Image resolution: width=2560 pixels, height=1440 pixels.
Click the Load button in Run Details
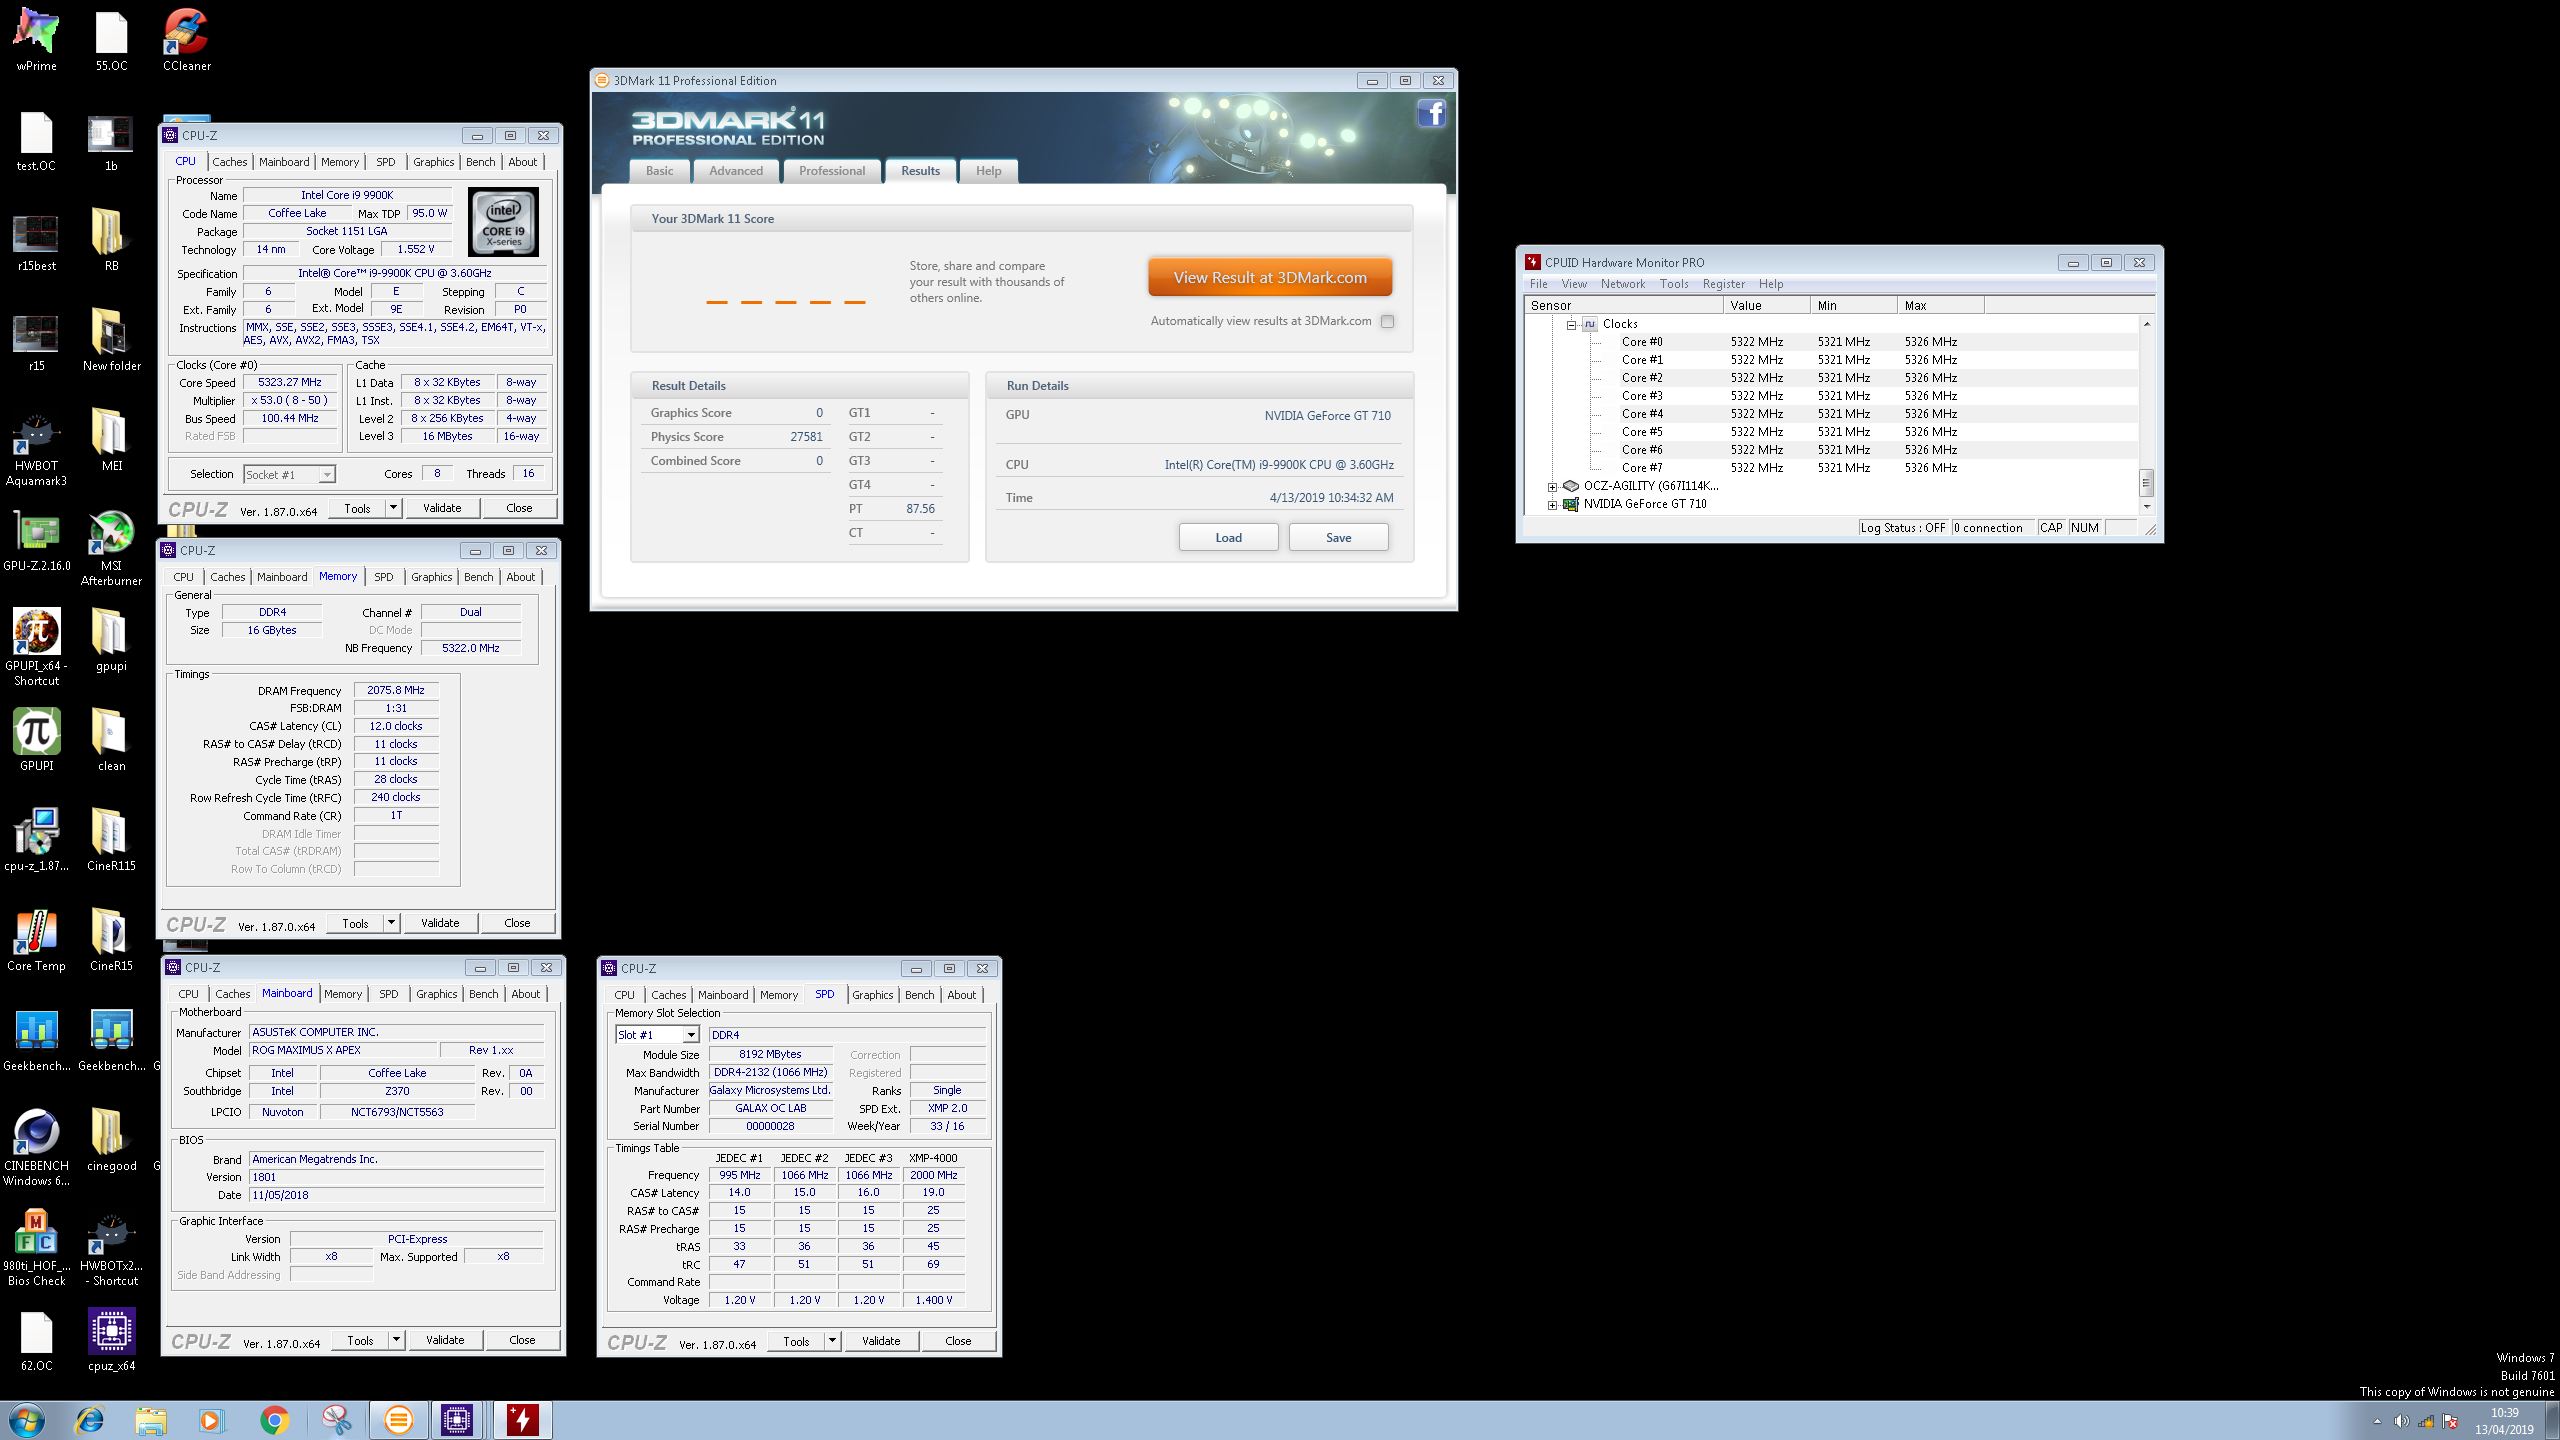[1228, 537]
